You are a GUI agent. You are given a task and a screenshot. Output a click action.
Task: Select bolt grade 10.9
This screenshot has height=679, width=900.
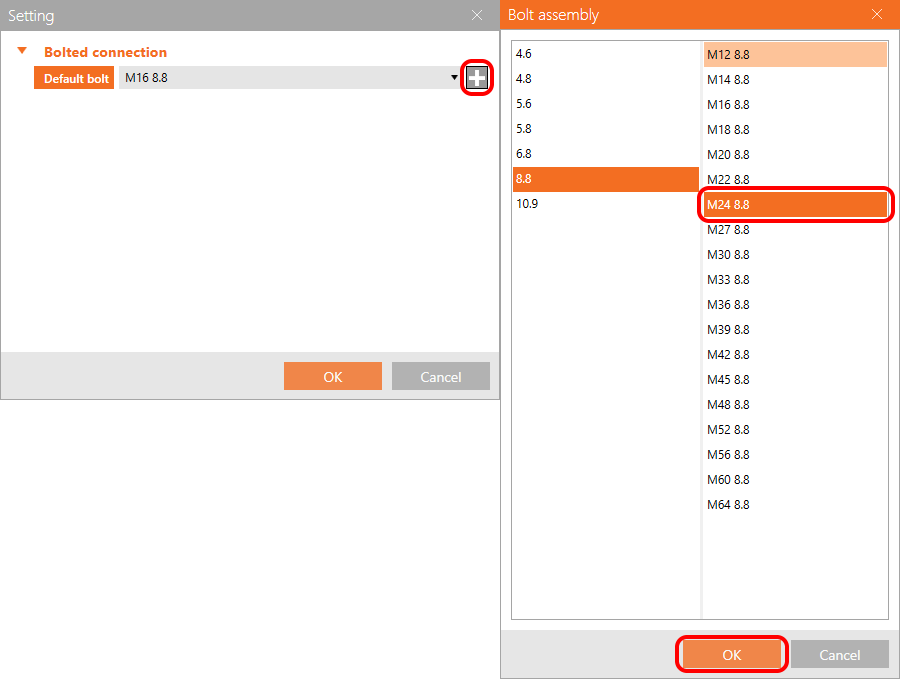[606, 204]
